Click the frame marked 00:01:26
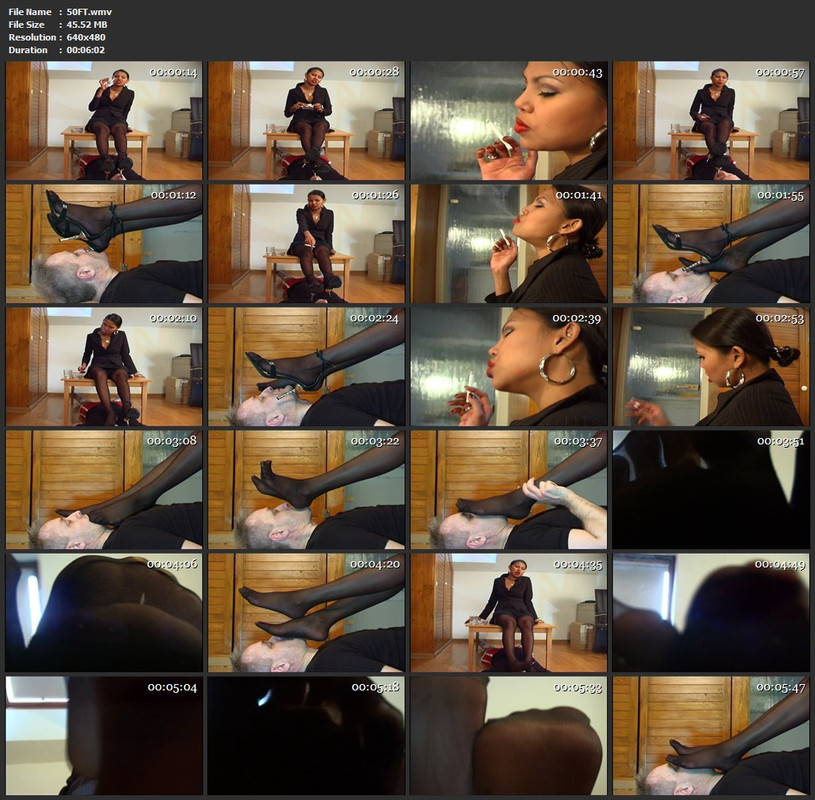 point(306,244)
